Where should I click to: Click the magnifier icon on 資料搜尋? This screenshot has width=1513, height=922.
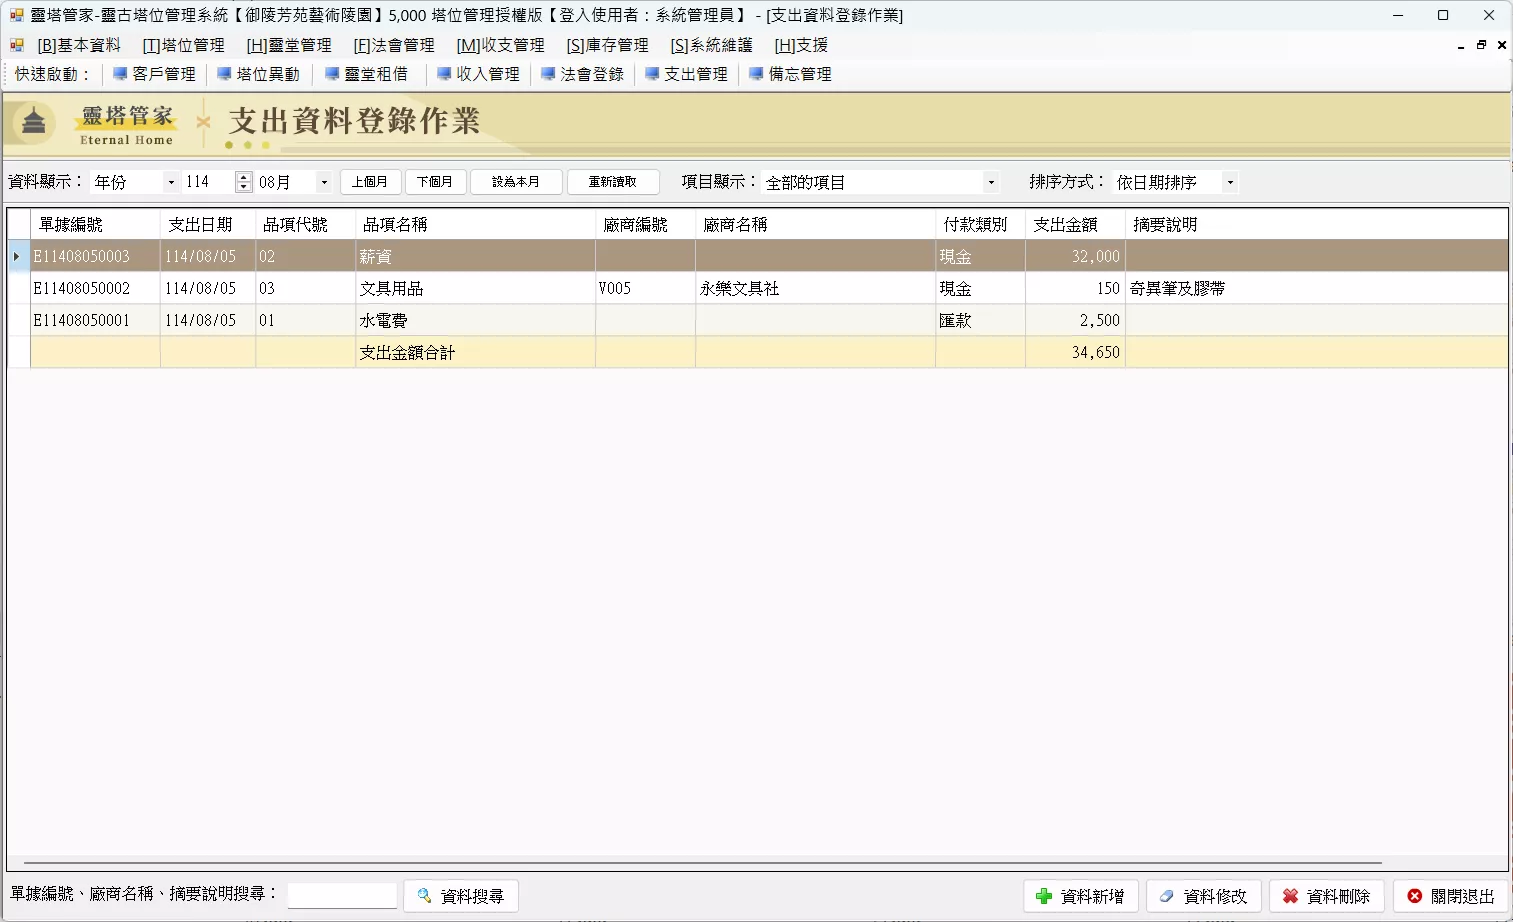(424, 896)
